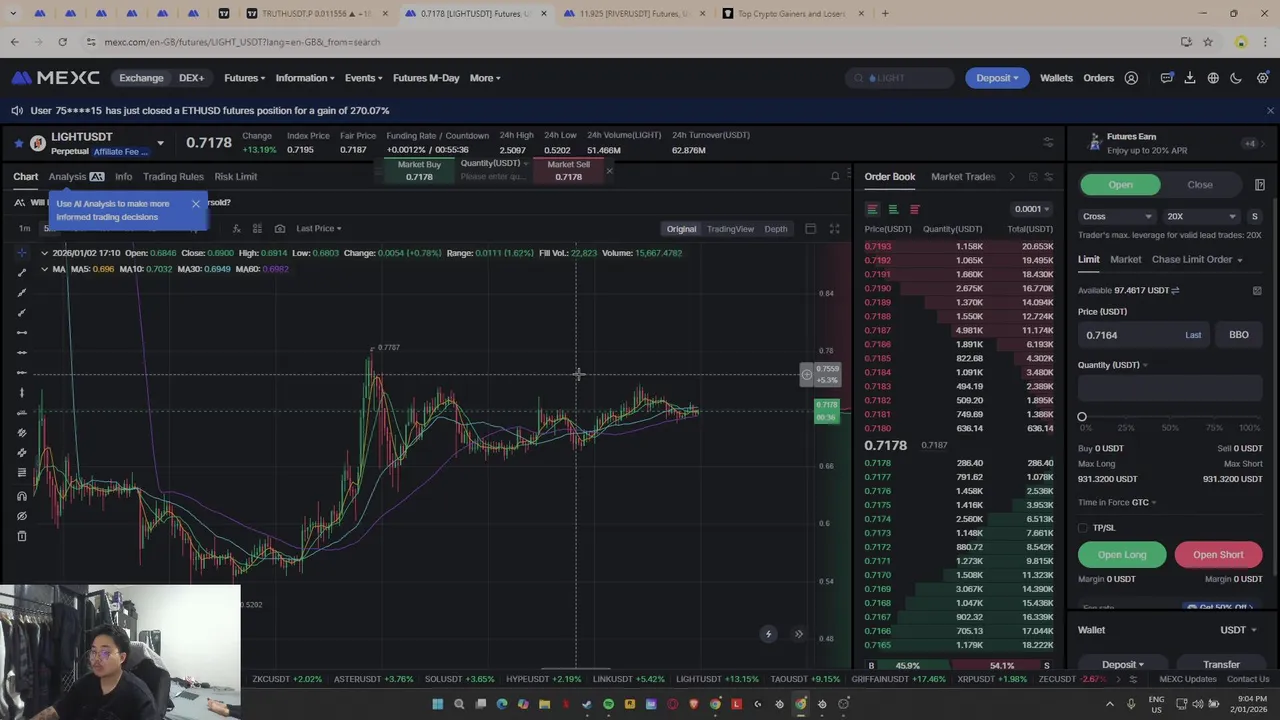Favorite LIGHTUSDT with the star icon
Viewport: 1280px width, 720px height.
18,144
